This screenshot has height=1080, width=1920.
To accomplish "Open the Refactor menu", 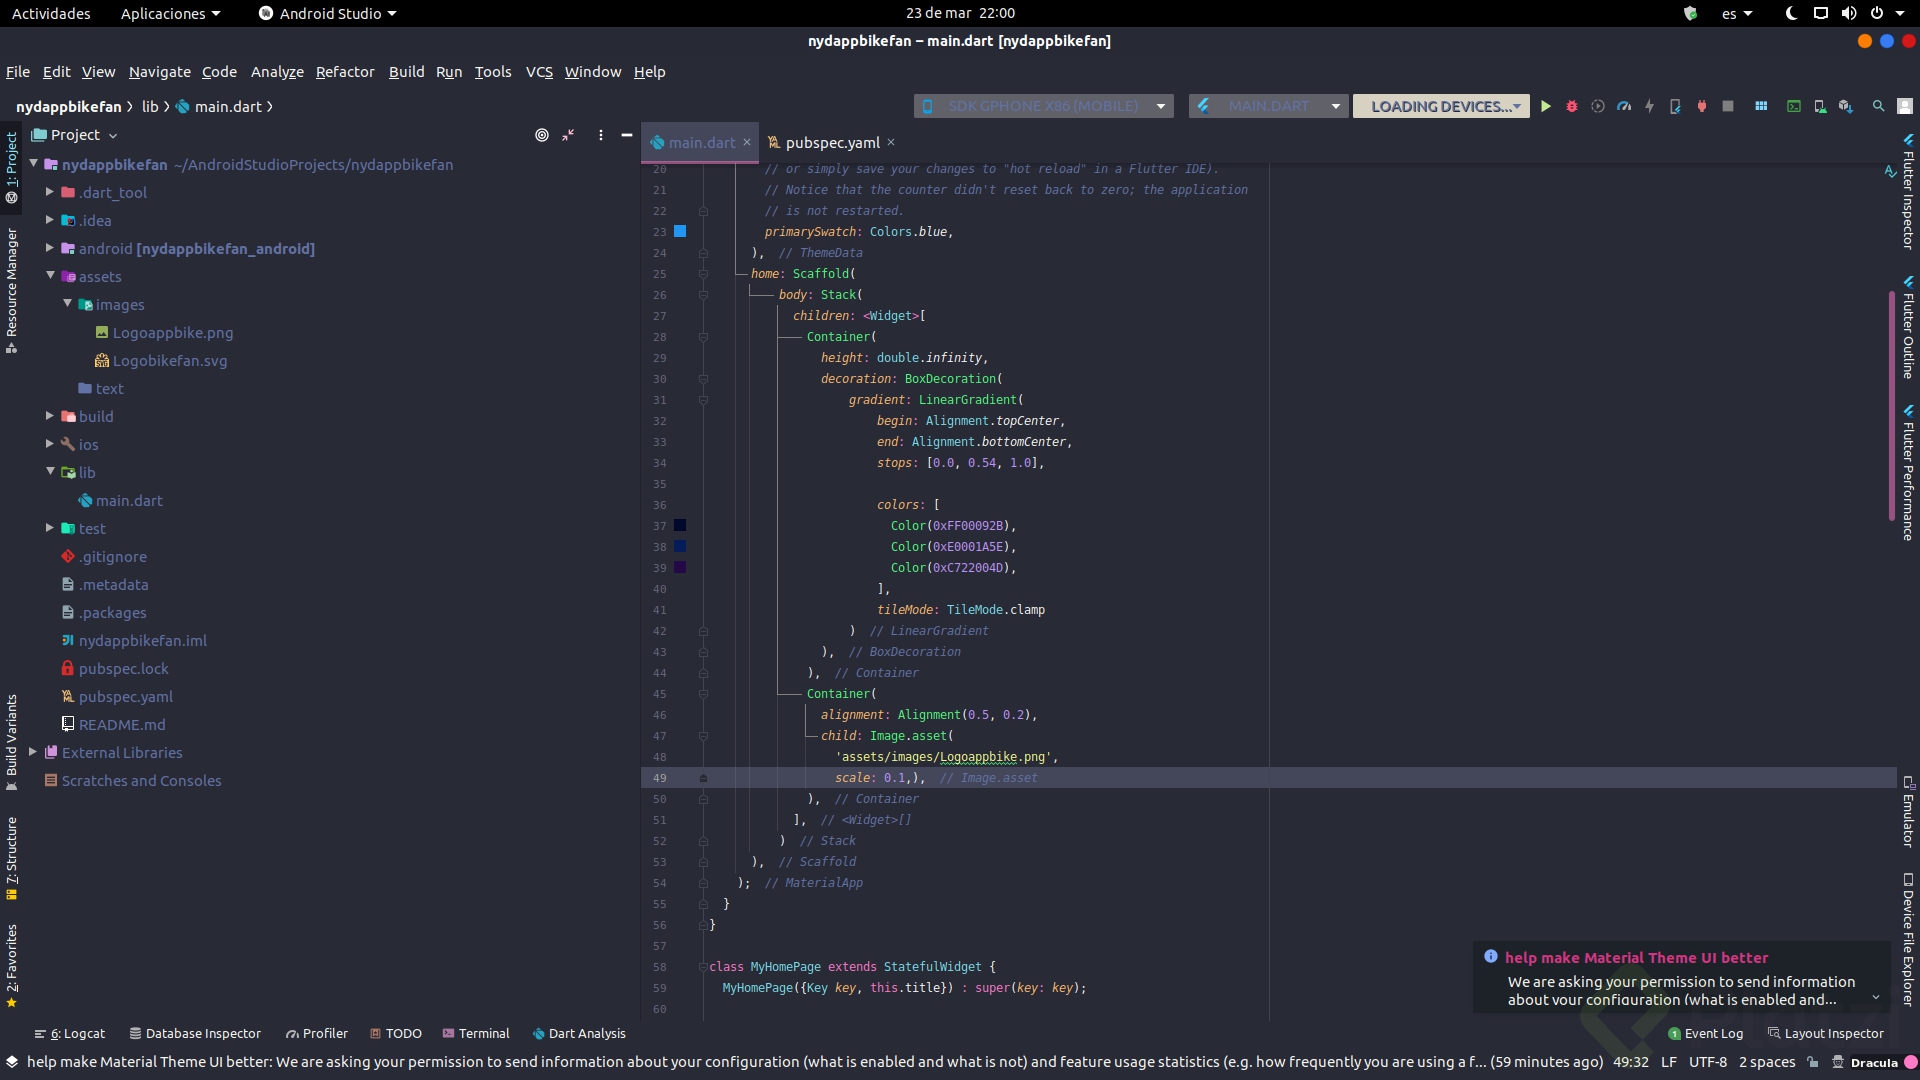I will pyautogui.click(x=345, y=72).
